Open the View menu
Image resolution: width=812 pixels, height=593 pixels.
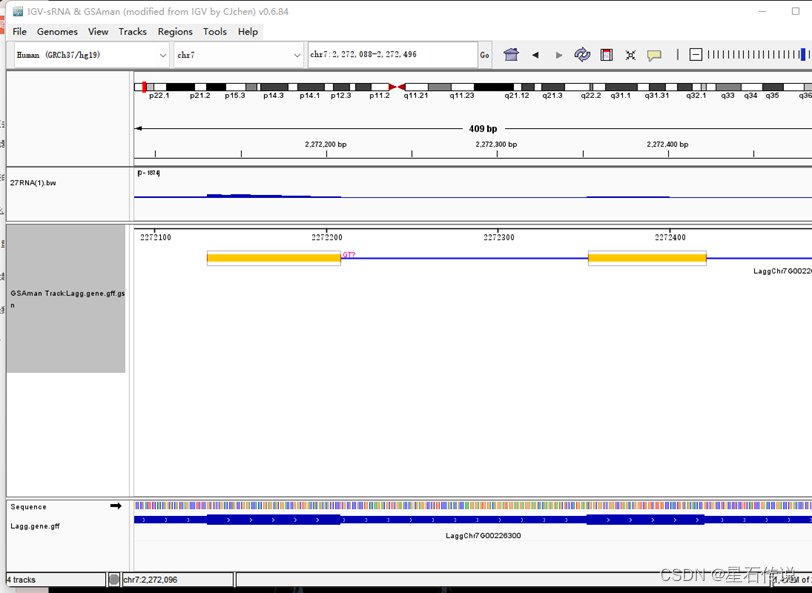coord(98,32)
